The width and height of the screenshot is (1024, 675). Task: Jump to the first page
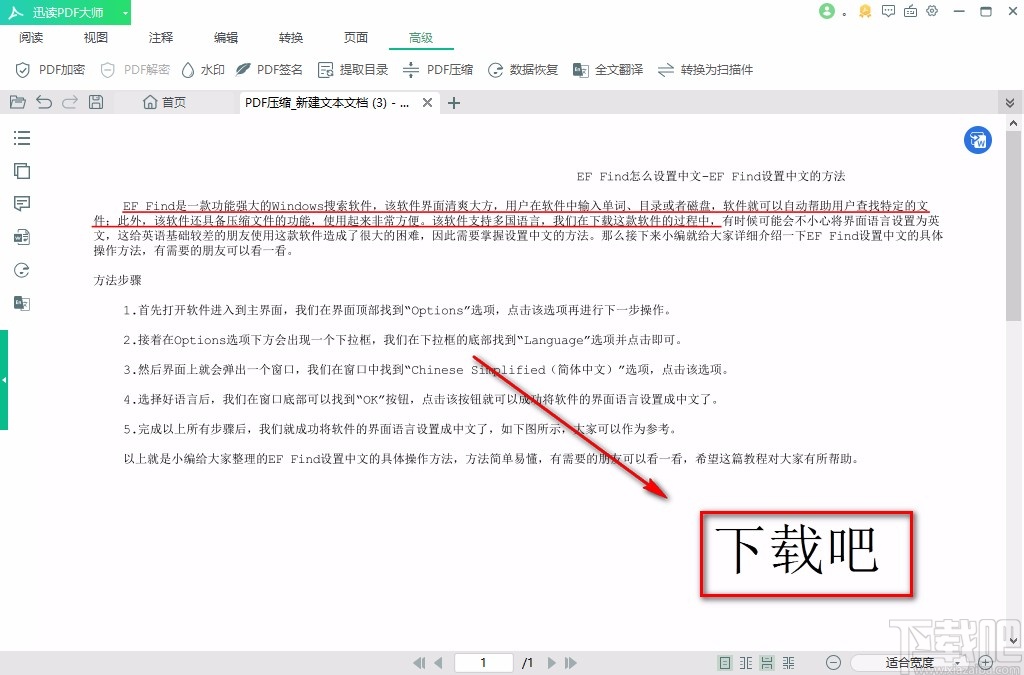pyautogui.click(x=419, y=663)
